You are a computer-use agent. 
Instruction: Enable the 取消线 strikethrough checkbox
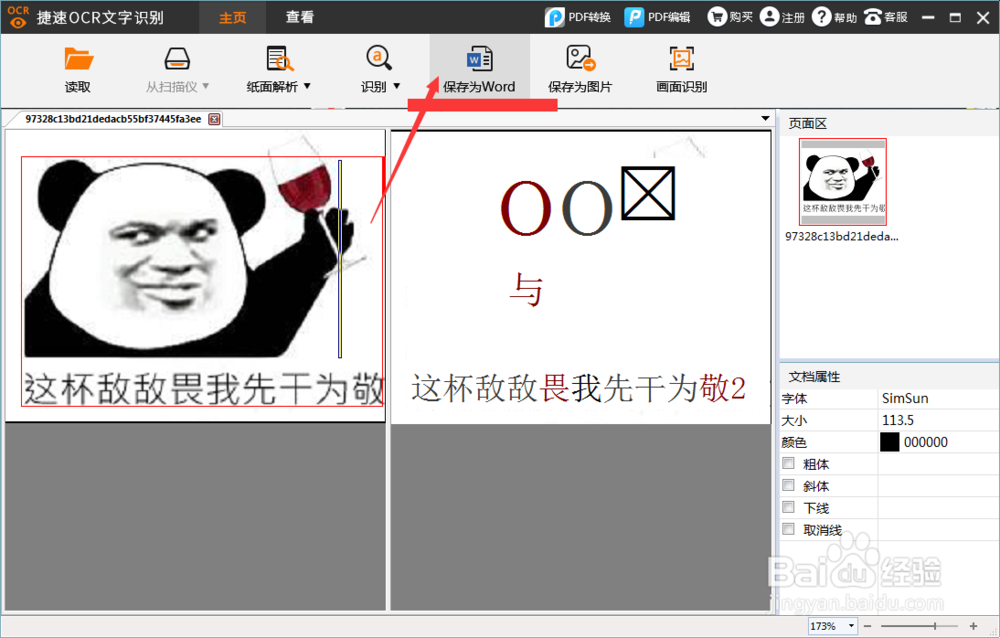(788, 529)
